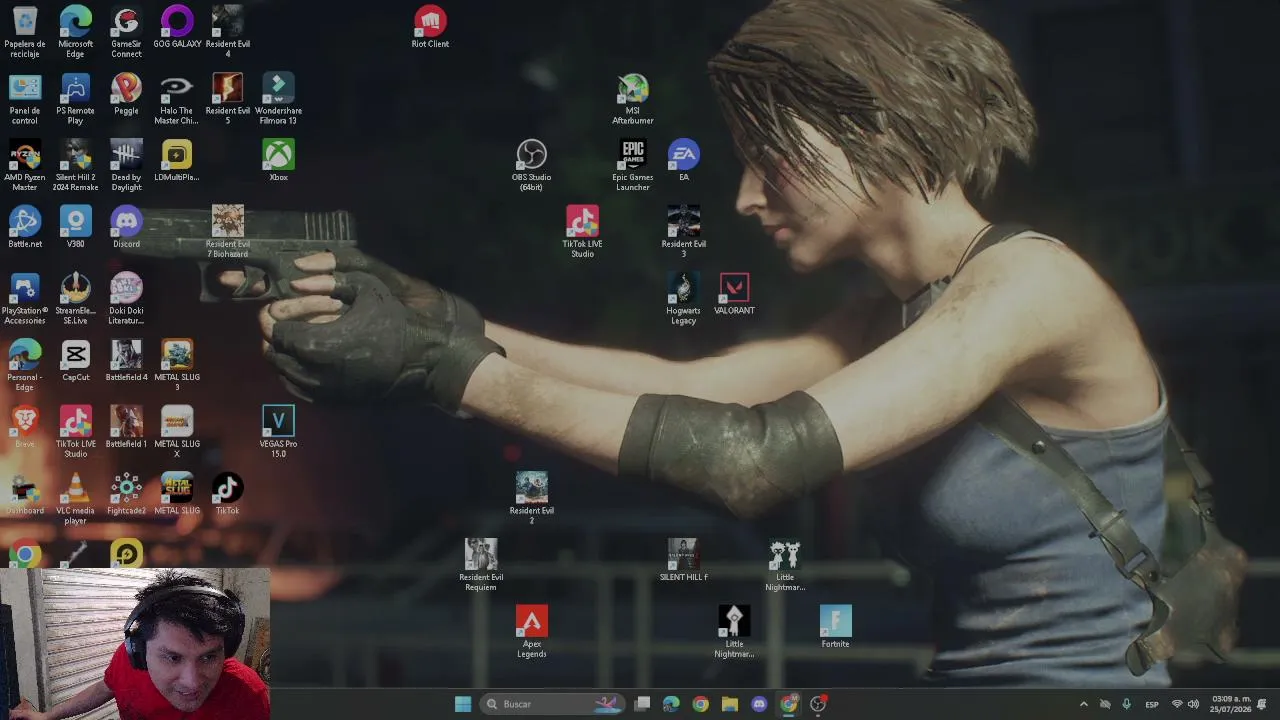Open the OBS Studio (64bit) shortcut
Image resolution: width=1280 pixels, height=720 pixels.
532,165
